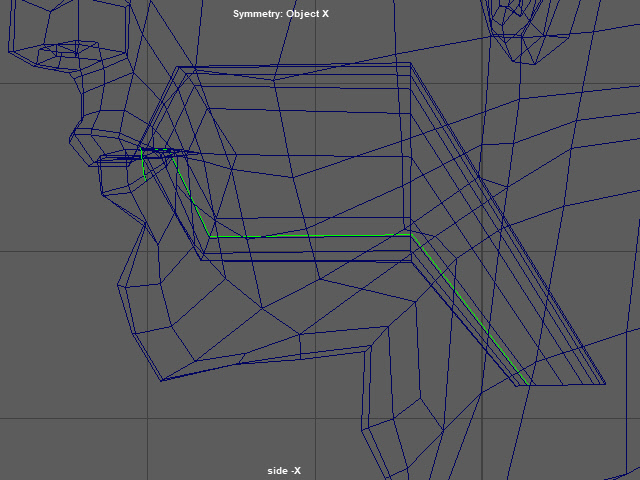Select top-left corner of the mouth cavity box
Image resolution: width=640 pixels, height=480 pixels.
tap(180, 68)
